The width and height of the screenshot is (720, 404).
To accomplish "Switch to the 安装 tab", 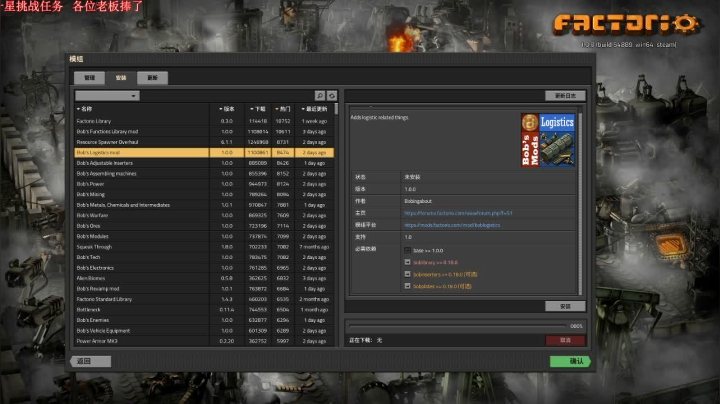I will tap(121, 78).
